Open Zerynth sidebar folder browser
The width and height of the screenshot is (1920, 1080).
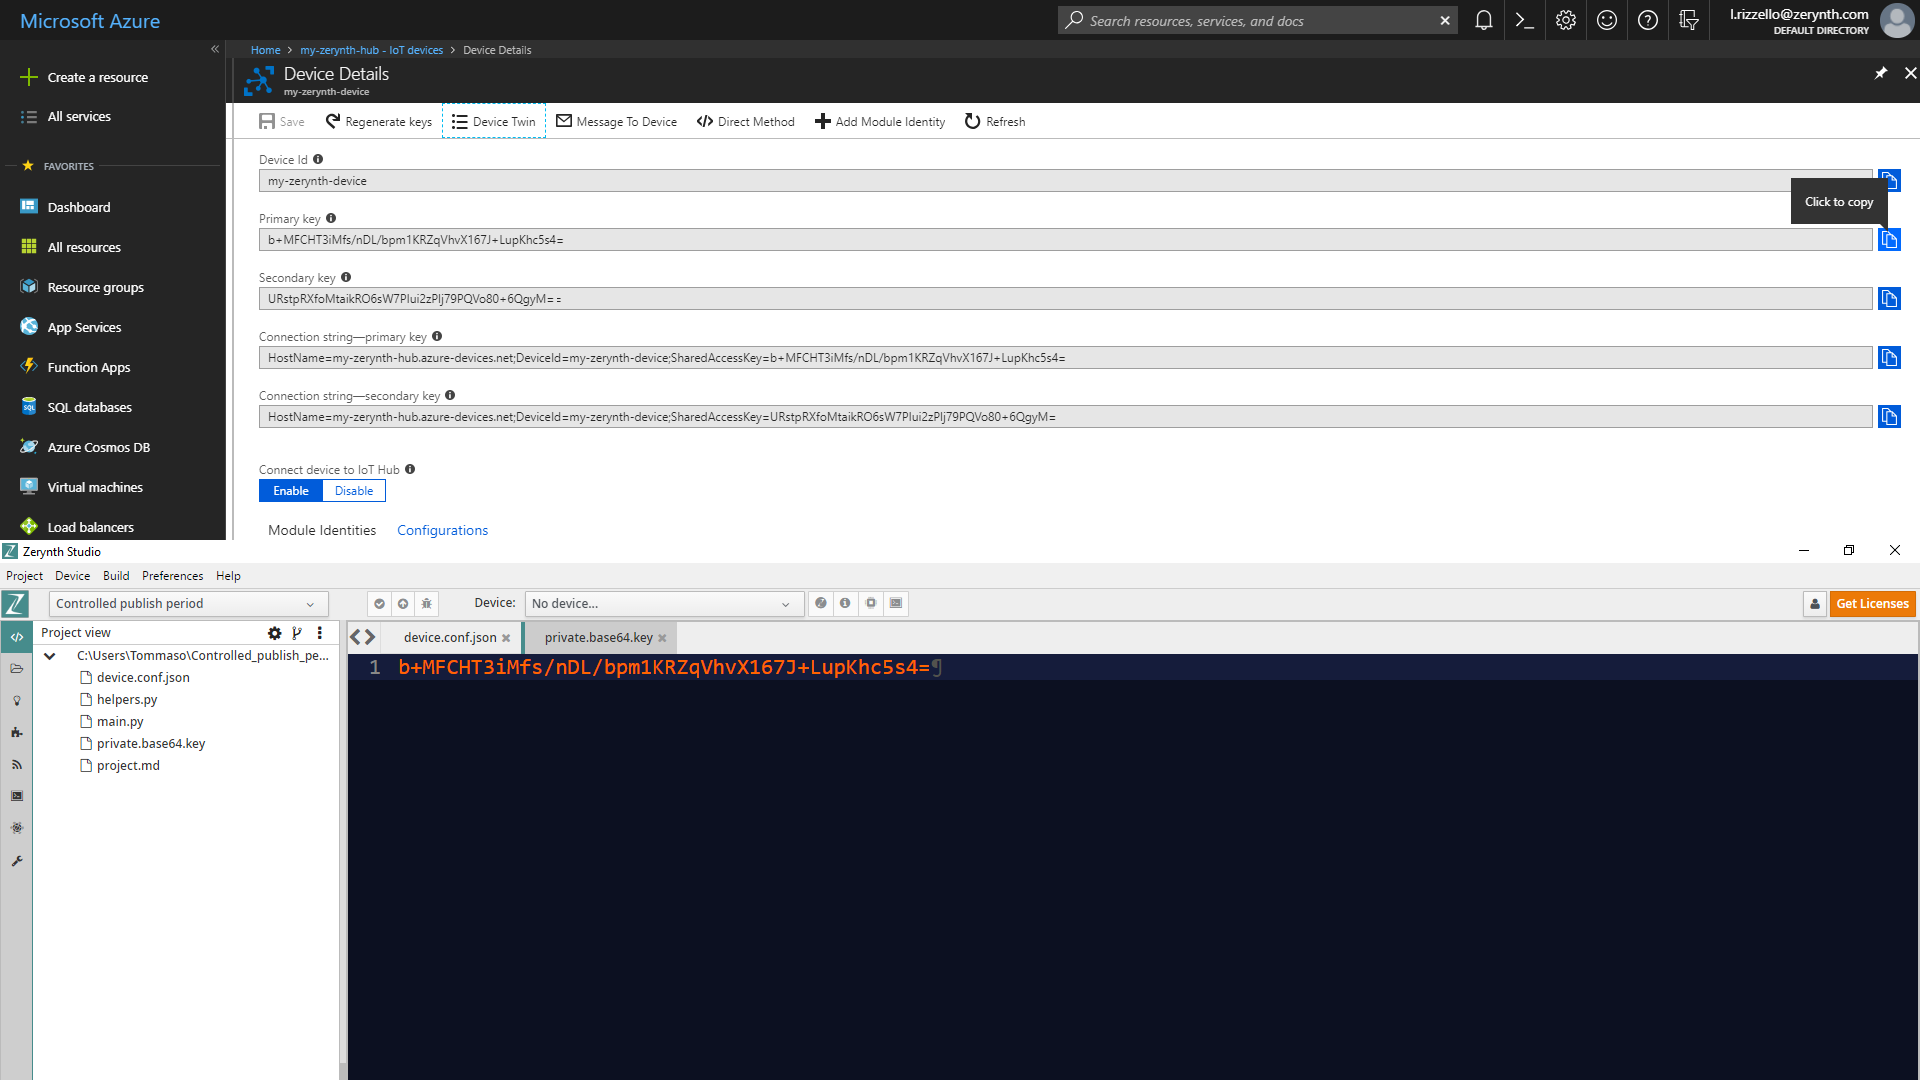16,668
